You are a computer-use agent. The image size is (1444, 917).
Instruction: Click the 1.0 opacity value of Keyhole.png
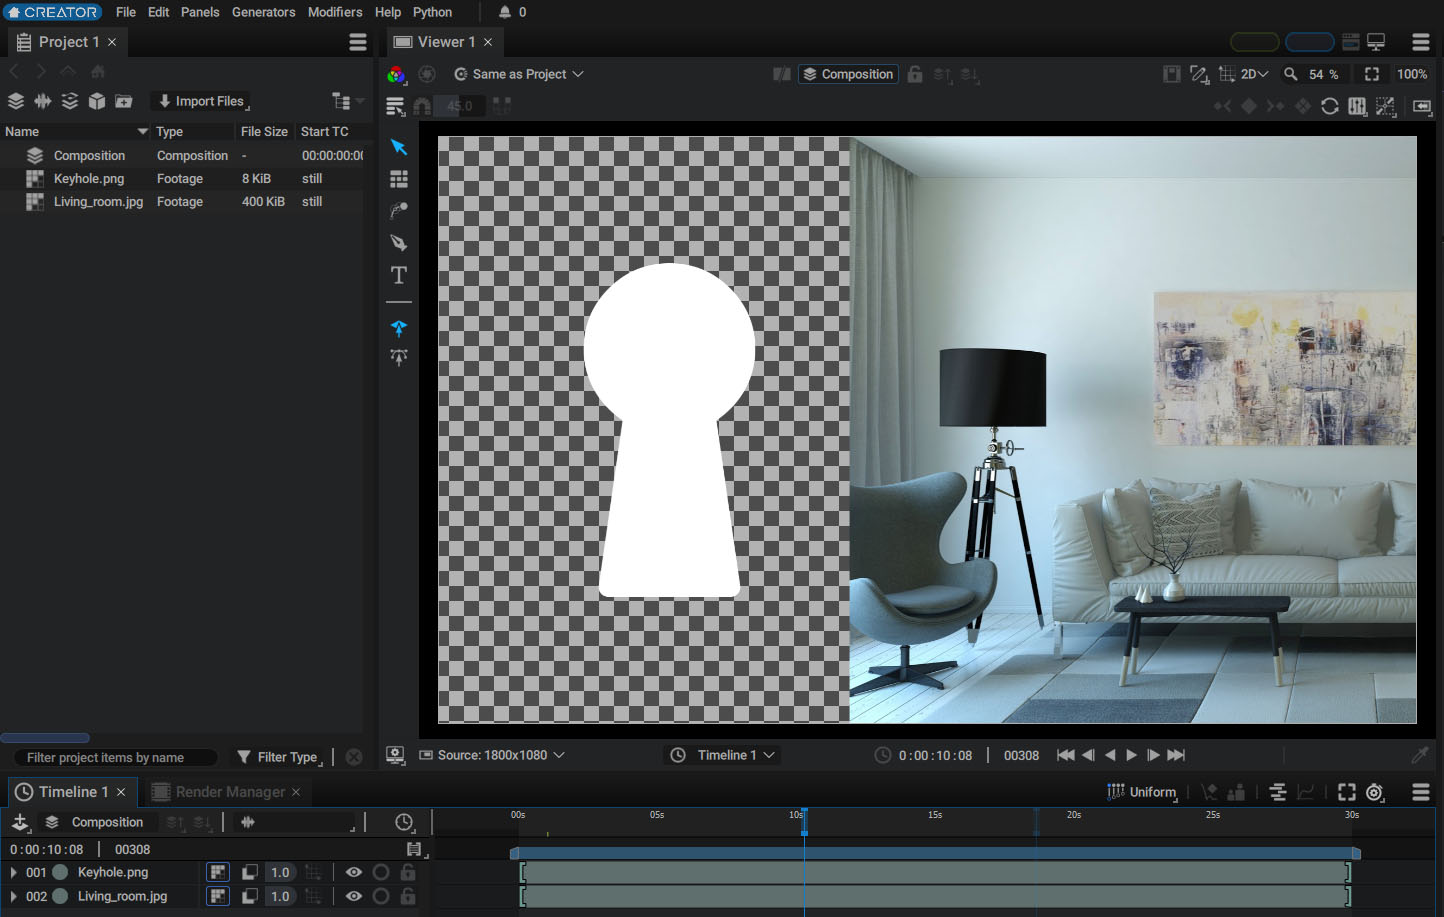(280, 872)
